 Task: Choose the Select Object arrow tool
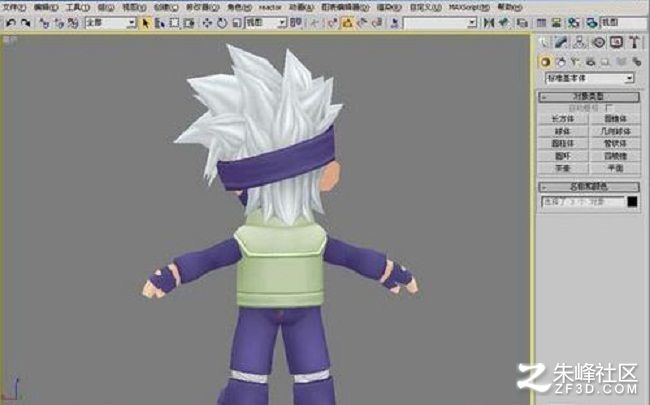click(146, 23)
